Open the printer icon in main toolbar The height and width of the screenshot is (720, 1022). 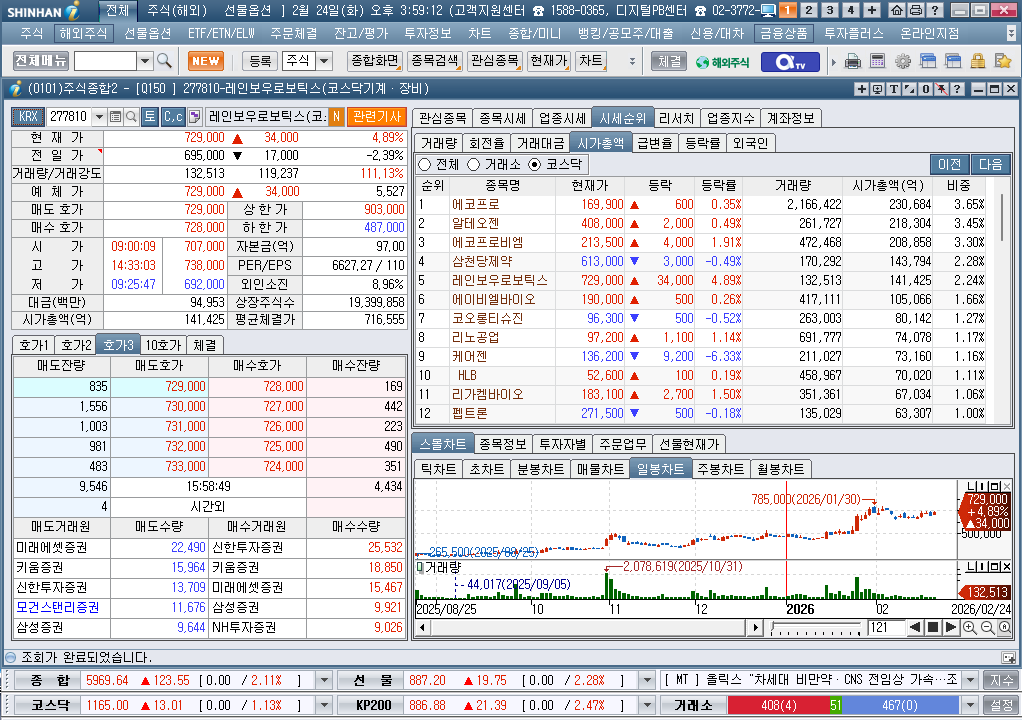click(x=853, y=61)
